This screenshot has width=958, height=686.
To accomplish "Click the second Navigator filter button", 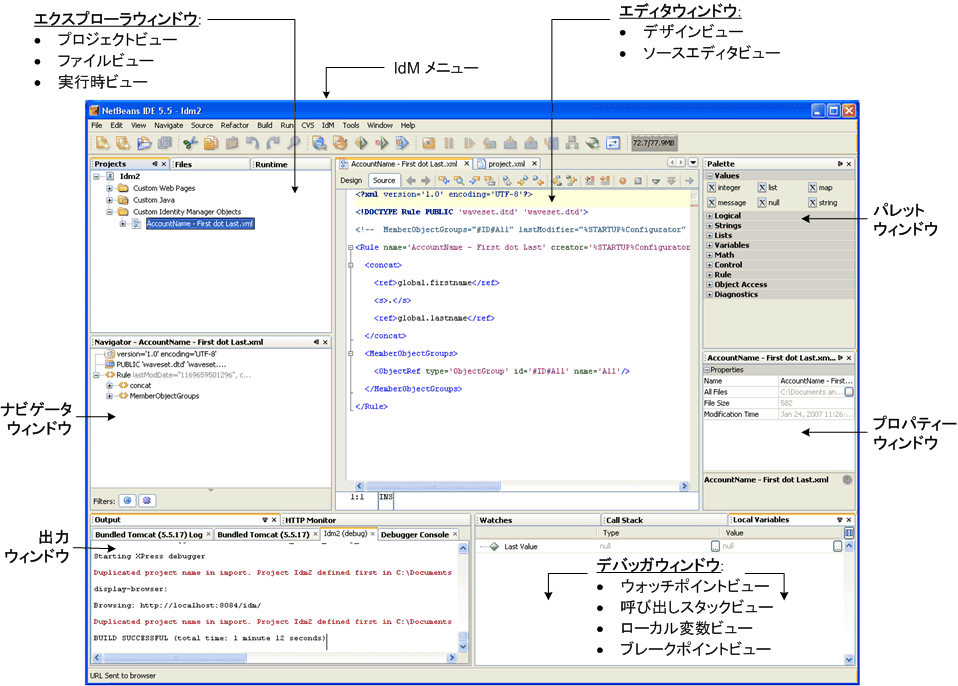I will click(x=147, y=500).
